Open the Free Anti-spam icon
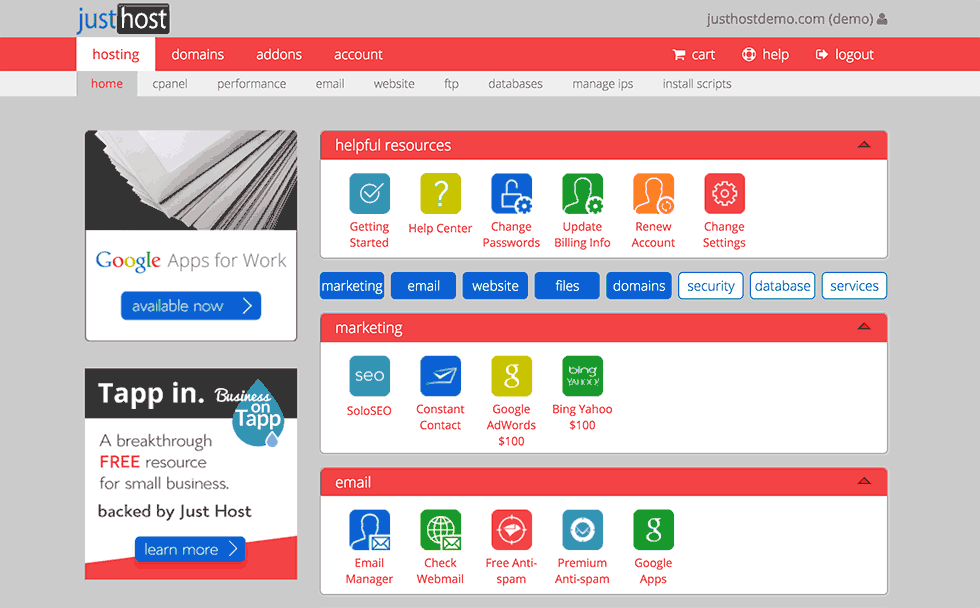The image size is (980, 608). pos(511,530)
